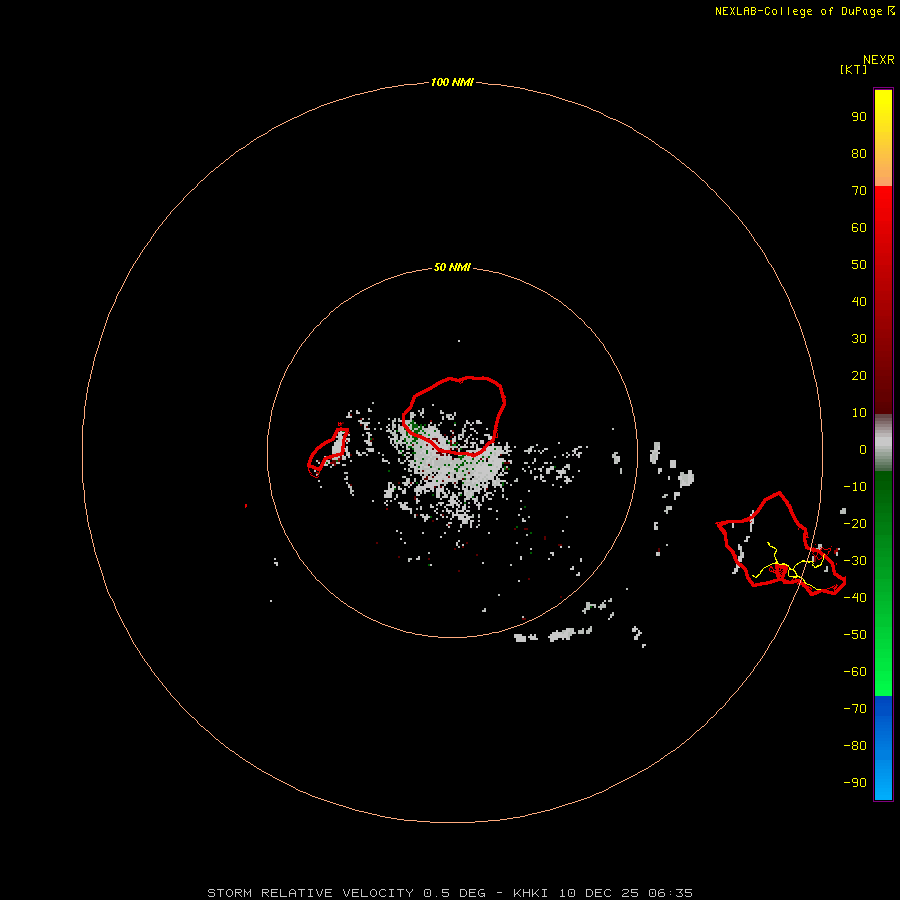Click the 70 value on velocity scale
This screenshot has height=900, width=900.
click(859, 191)
